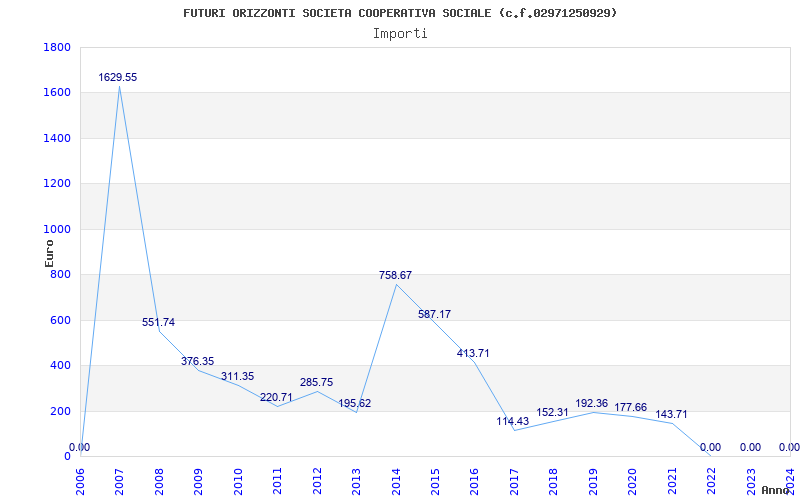The height and width of the screenshot is (500, 800).
Task: Click the 2022 year label on x-axis
Action: point(711,482)
